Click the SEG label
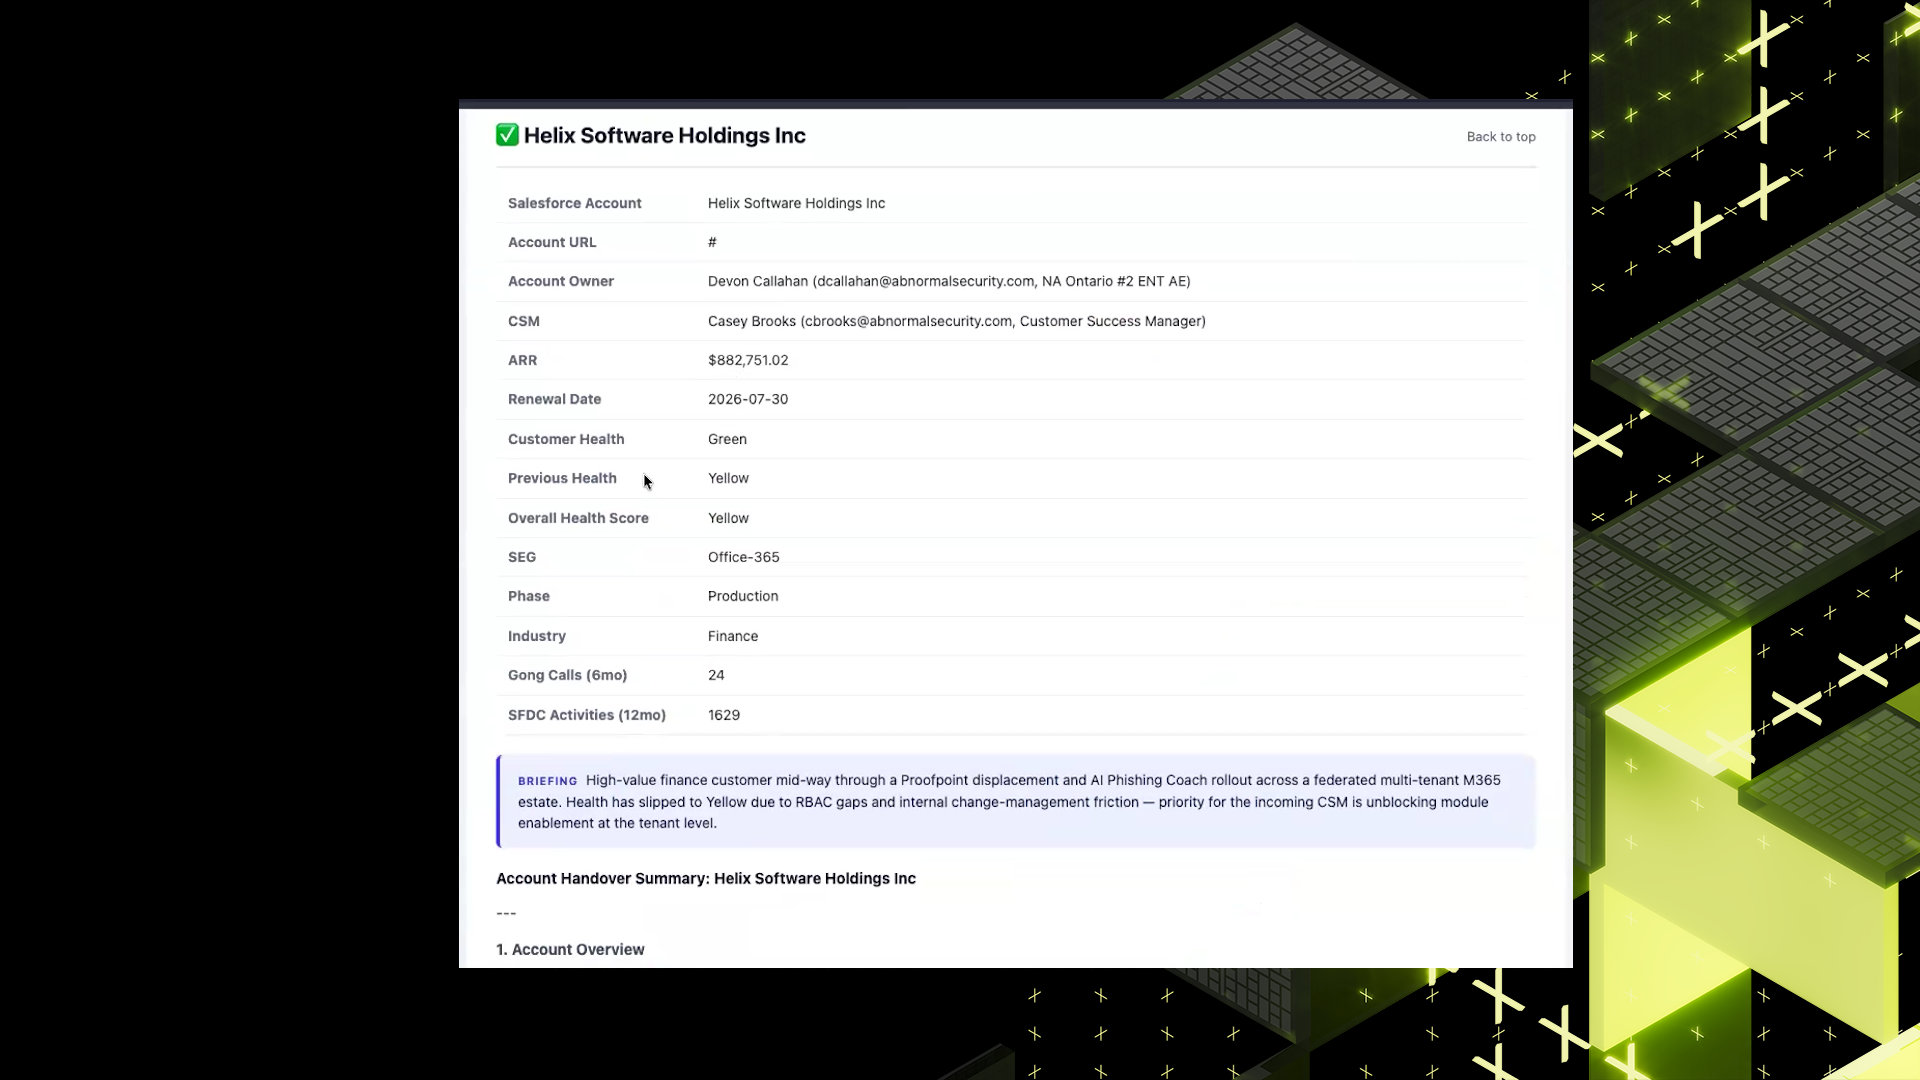Image resolution: width=1920 pixels, height=1080 pixels. (522, 557)
